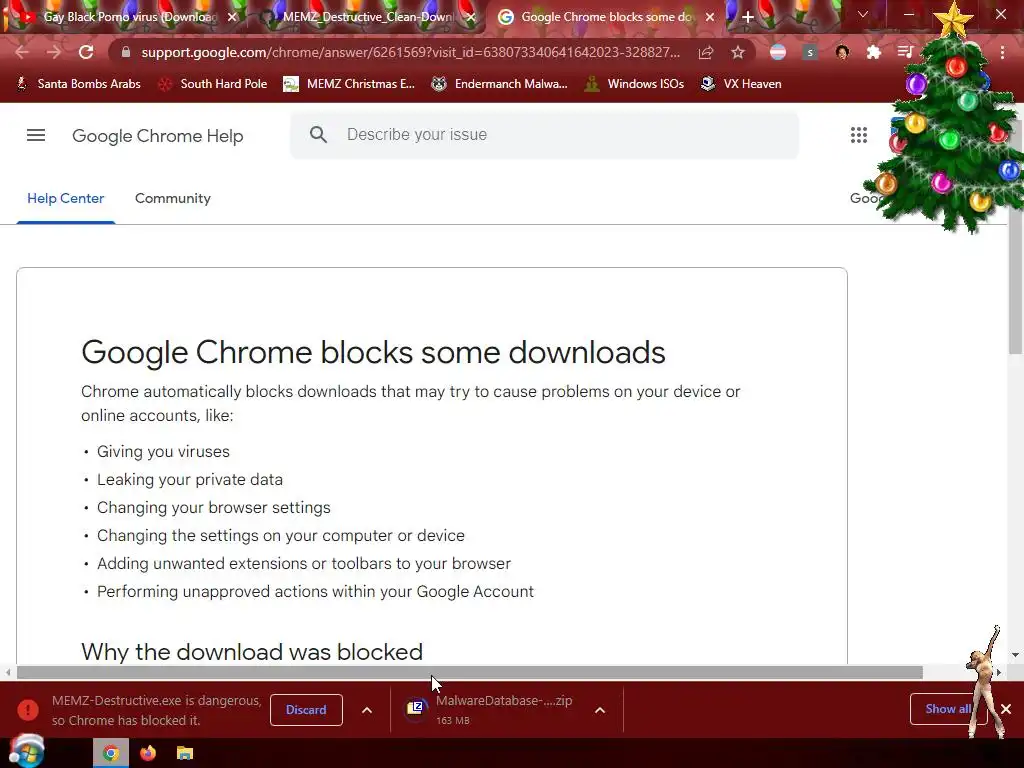
Task: Click the scroll-down arrow of page
Action: pyautogui.click(x=1015, y=655)
